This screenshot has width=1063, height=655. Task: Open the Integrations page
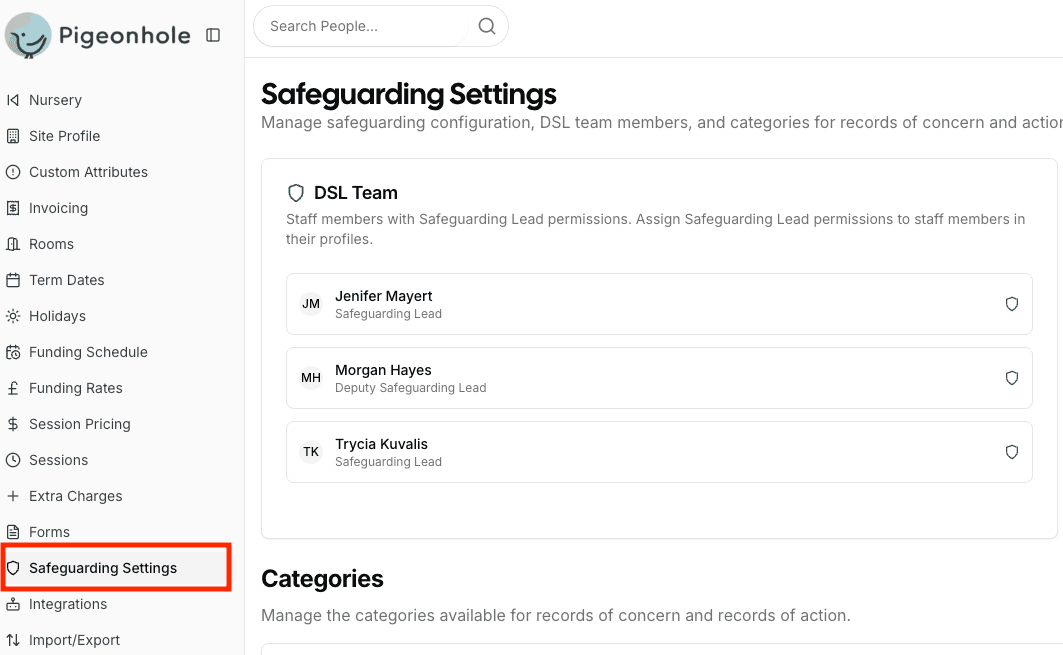coord(68,604)
